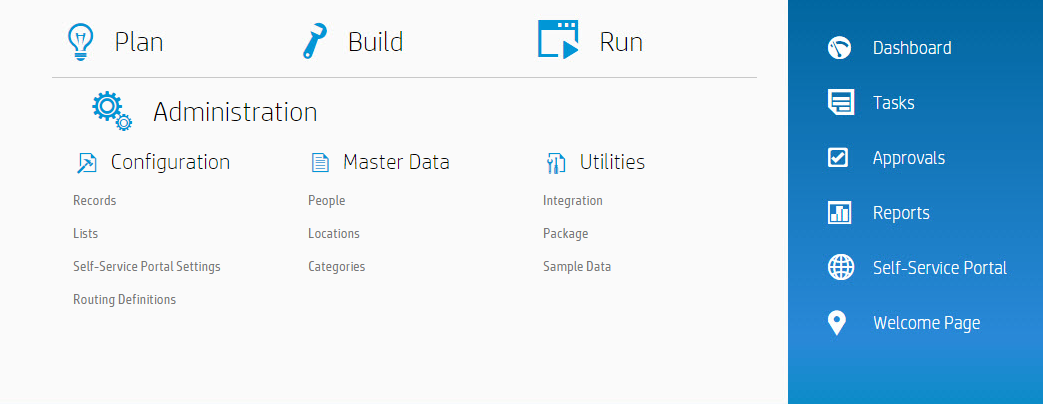
Task: Open the Run menu section
Action: click(x=620, y=42)
